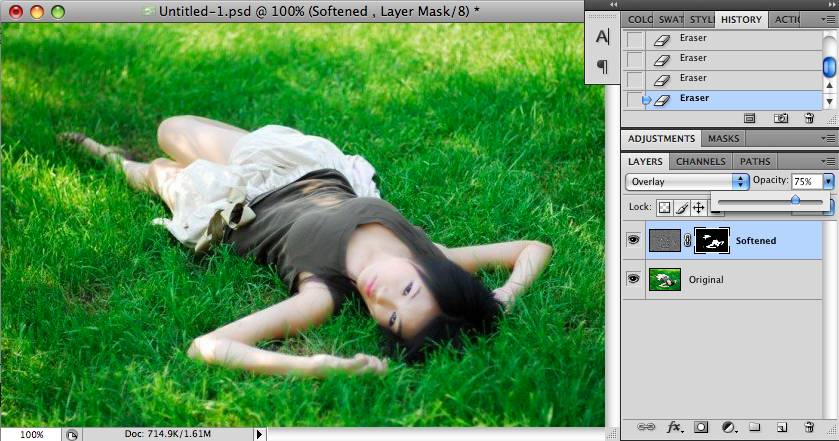Image resolution: width=839 pixels, height=441 pixels.
Task: Create a new history snapshot with camera icon
Action: coord(781,118)
